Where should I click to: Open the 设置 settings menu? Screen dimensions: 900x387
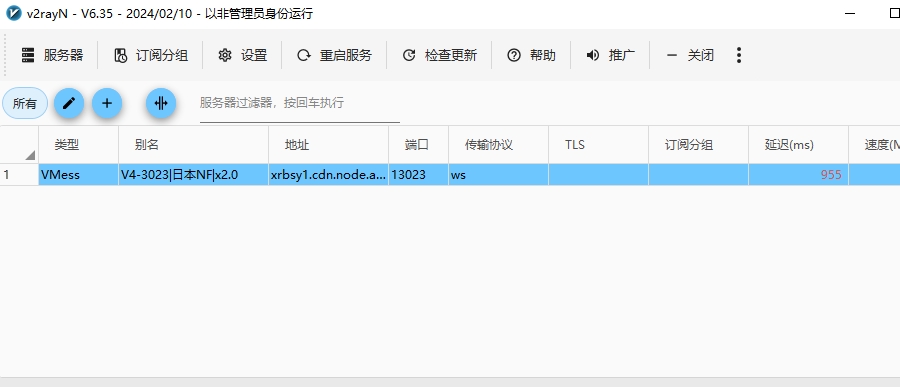242,55
